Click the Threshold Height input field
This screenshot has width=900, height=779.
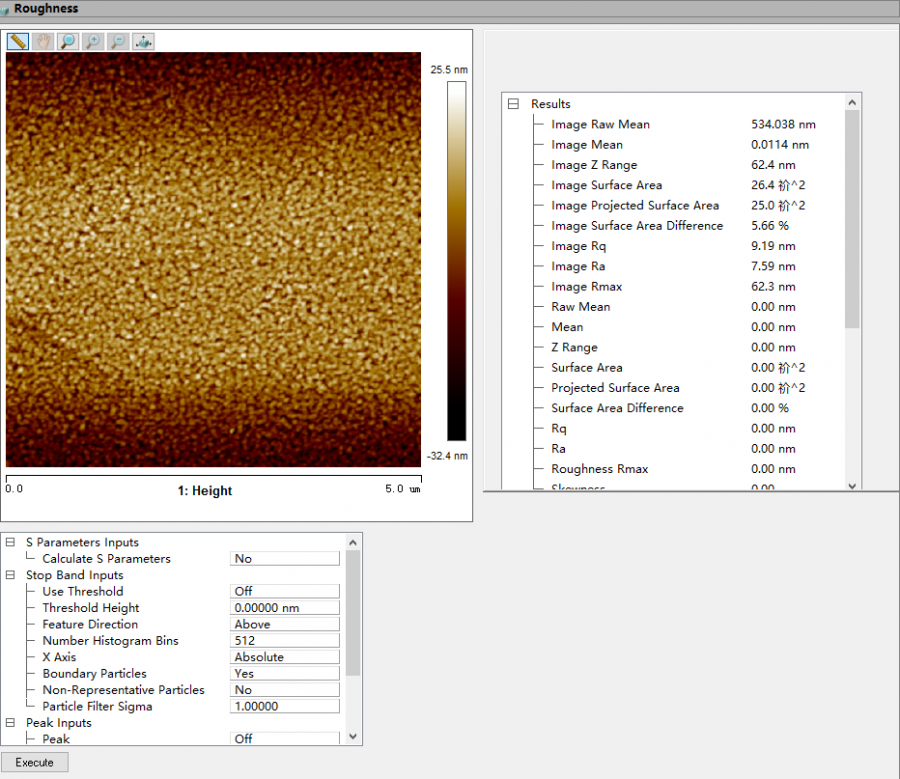285,608
